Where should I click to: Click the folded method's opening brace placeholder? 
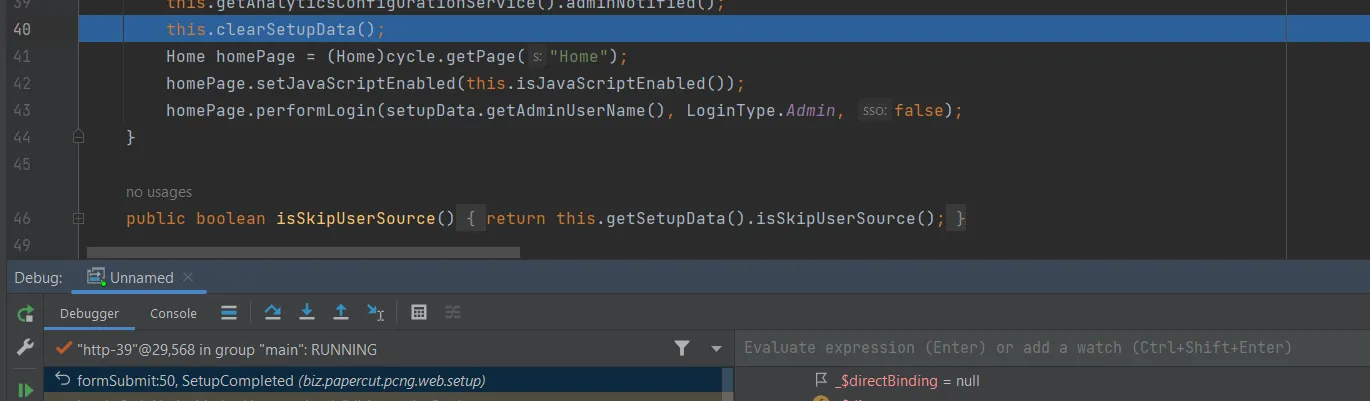tap(472, 218)
